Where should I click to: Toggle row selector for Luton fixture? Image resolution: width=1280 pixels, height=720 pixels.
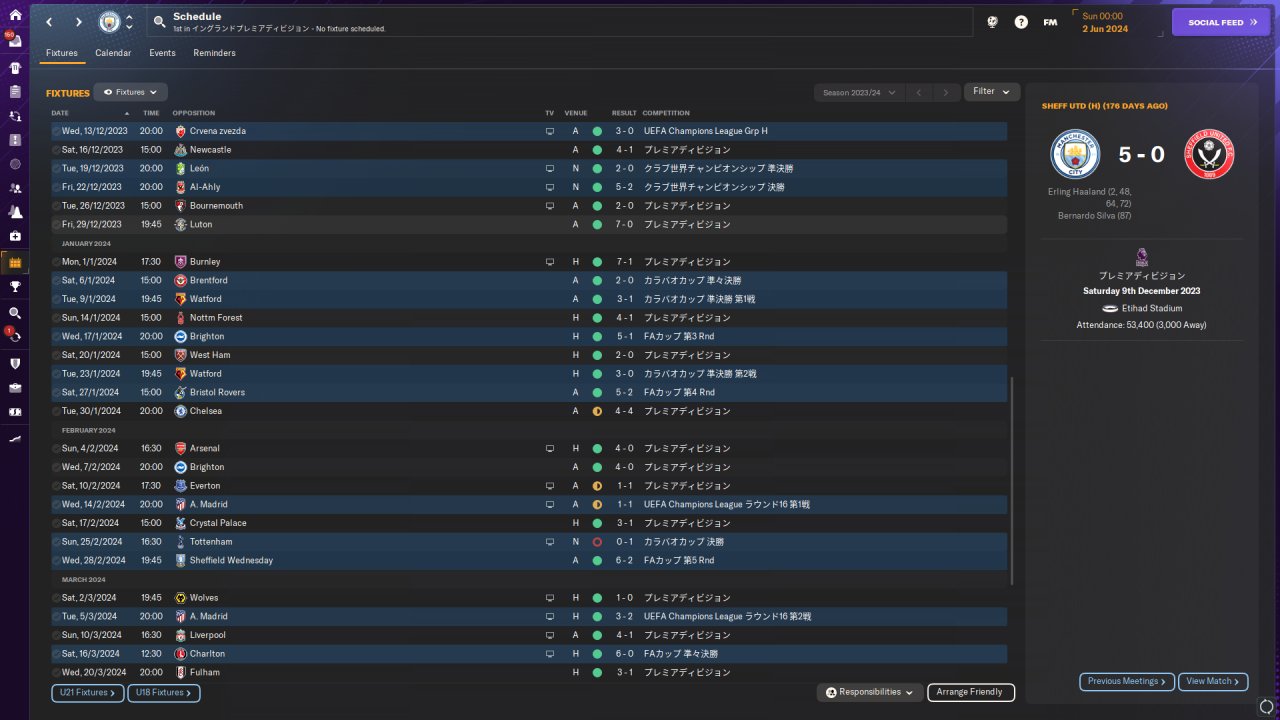click(x=56, y=225)
